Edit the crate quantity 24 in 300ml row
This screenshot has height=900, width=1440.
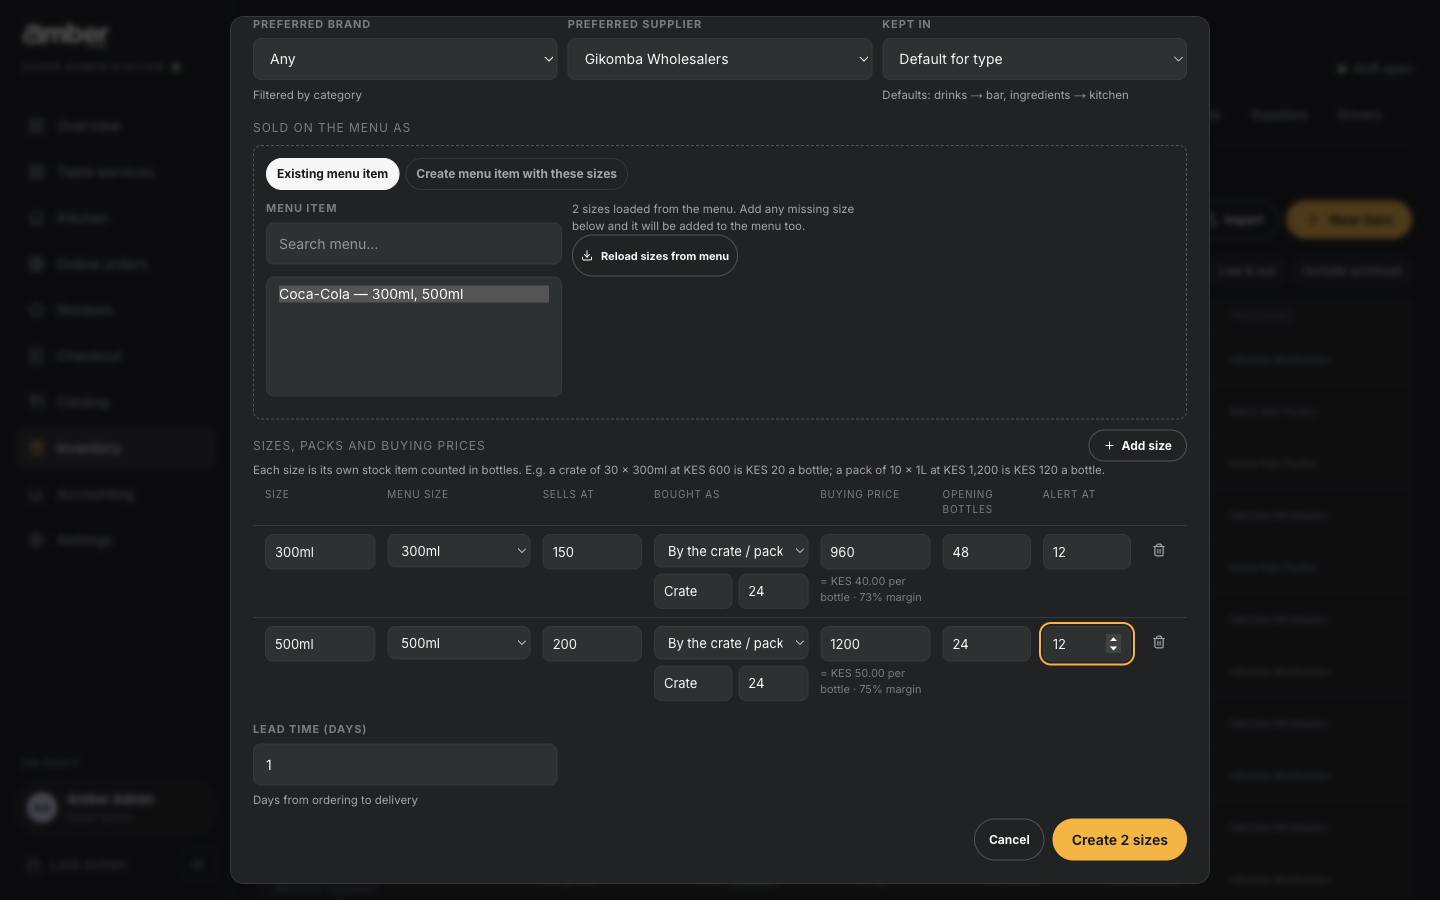[x=773, y=591]
